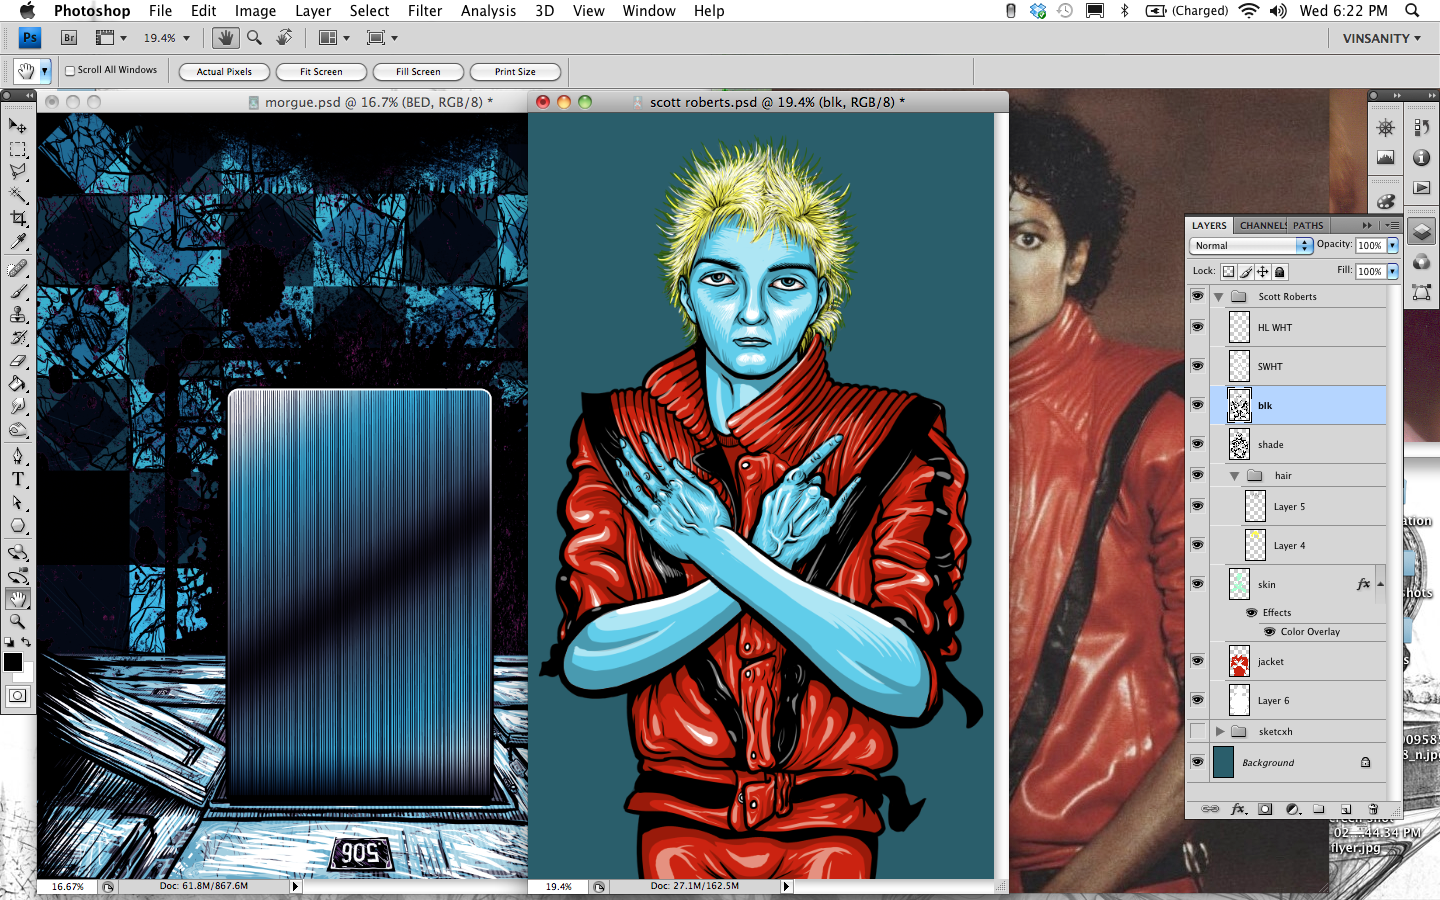Choose the Magic Wand tool

tap(18, 195)
